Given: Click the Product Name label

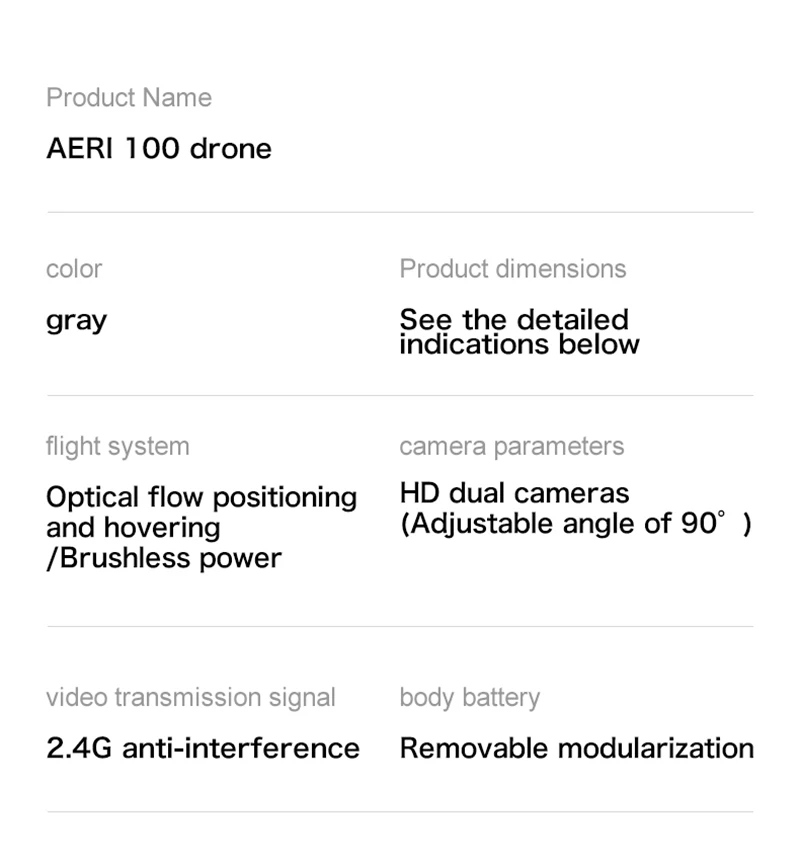Looking at the screenshot, I should [129, 98].
